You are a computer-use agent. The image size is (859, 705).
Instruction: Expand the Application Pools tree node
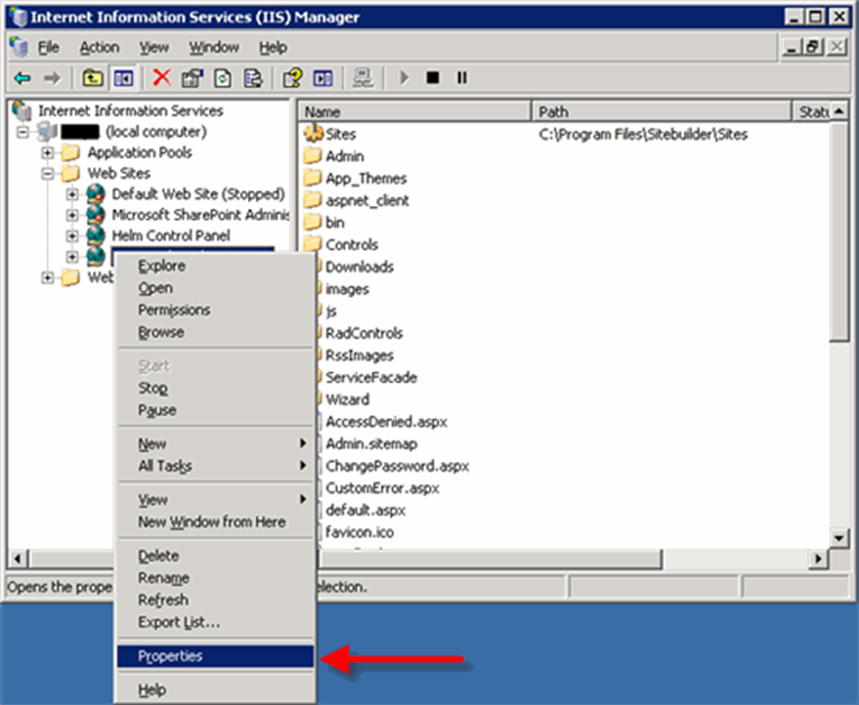[48, 153]
